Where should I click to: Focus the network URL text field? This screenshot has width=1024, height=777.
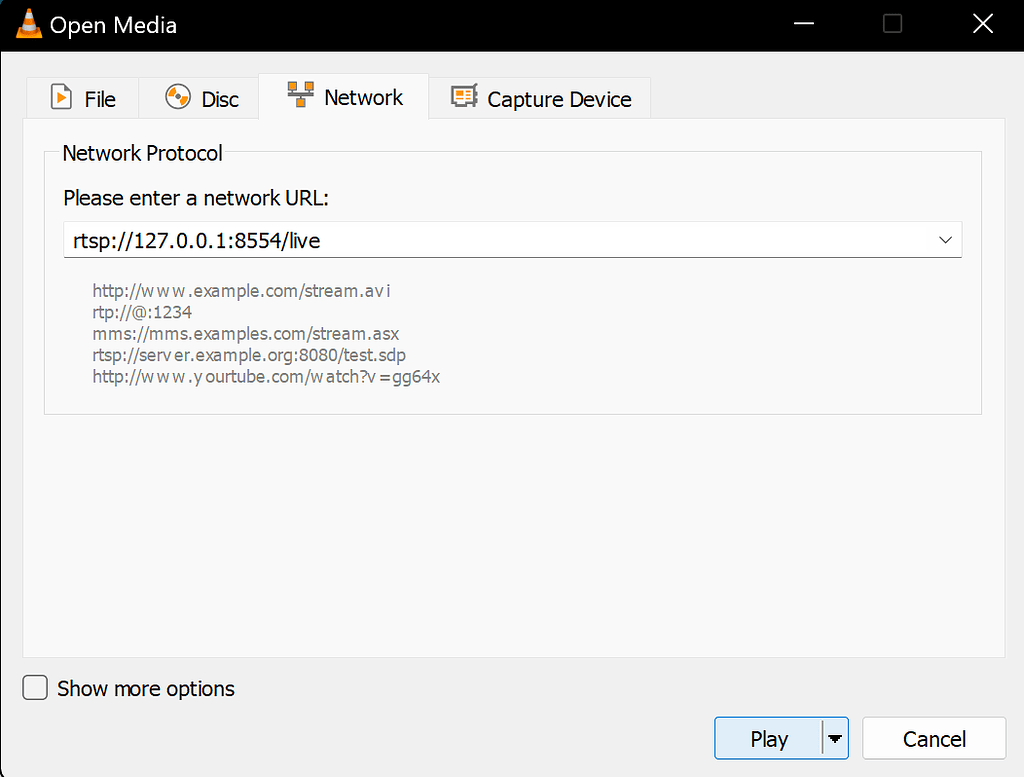[490, 240]
